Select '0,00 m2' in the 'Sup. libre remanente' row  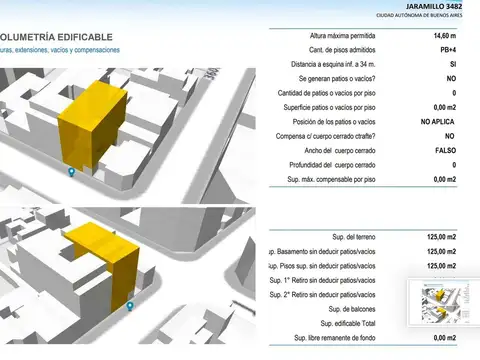(x=445, y=338)
